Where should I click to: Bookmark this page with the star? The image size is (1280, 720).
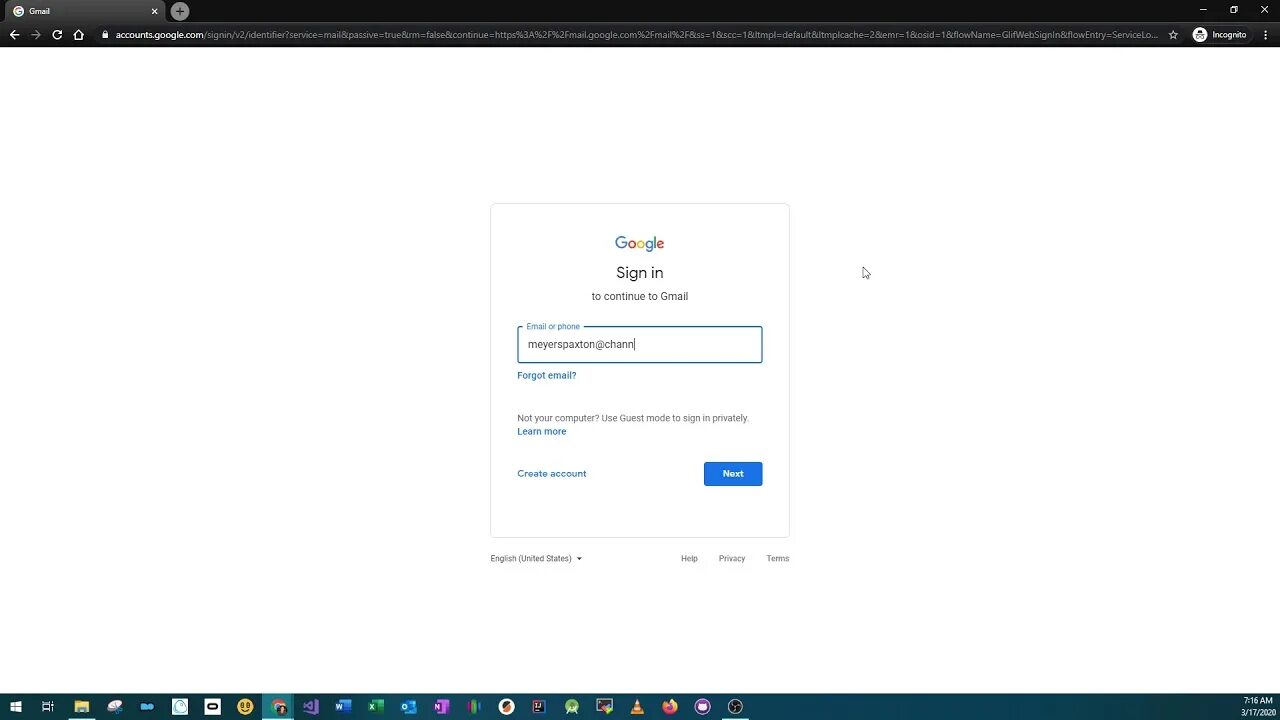(x=1173, y=34)
